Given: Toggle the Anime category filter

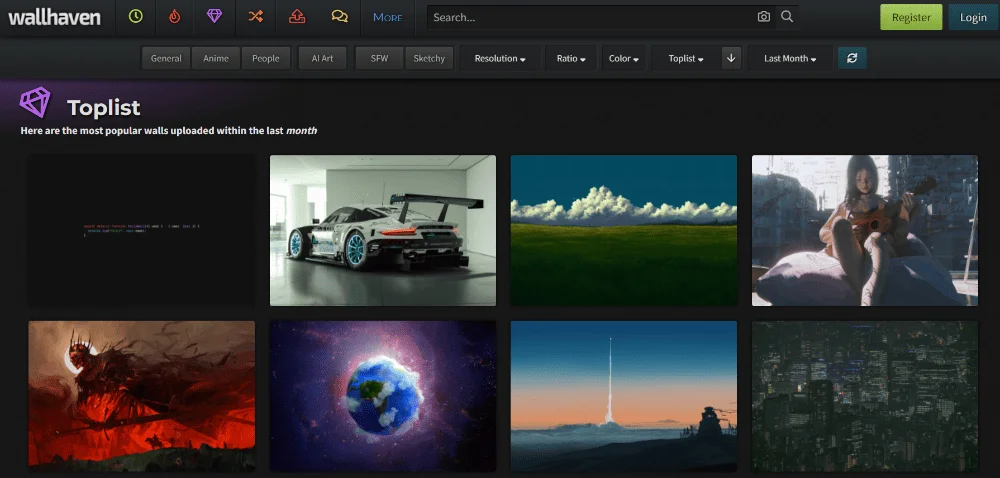Looking at the screenshot, I should [216, 58].
